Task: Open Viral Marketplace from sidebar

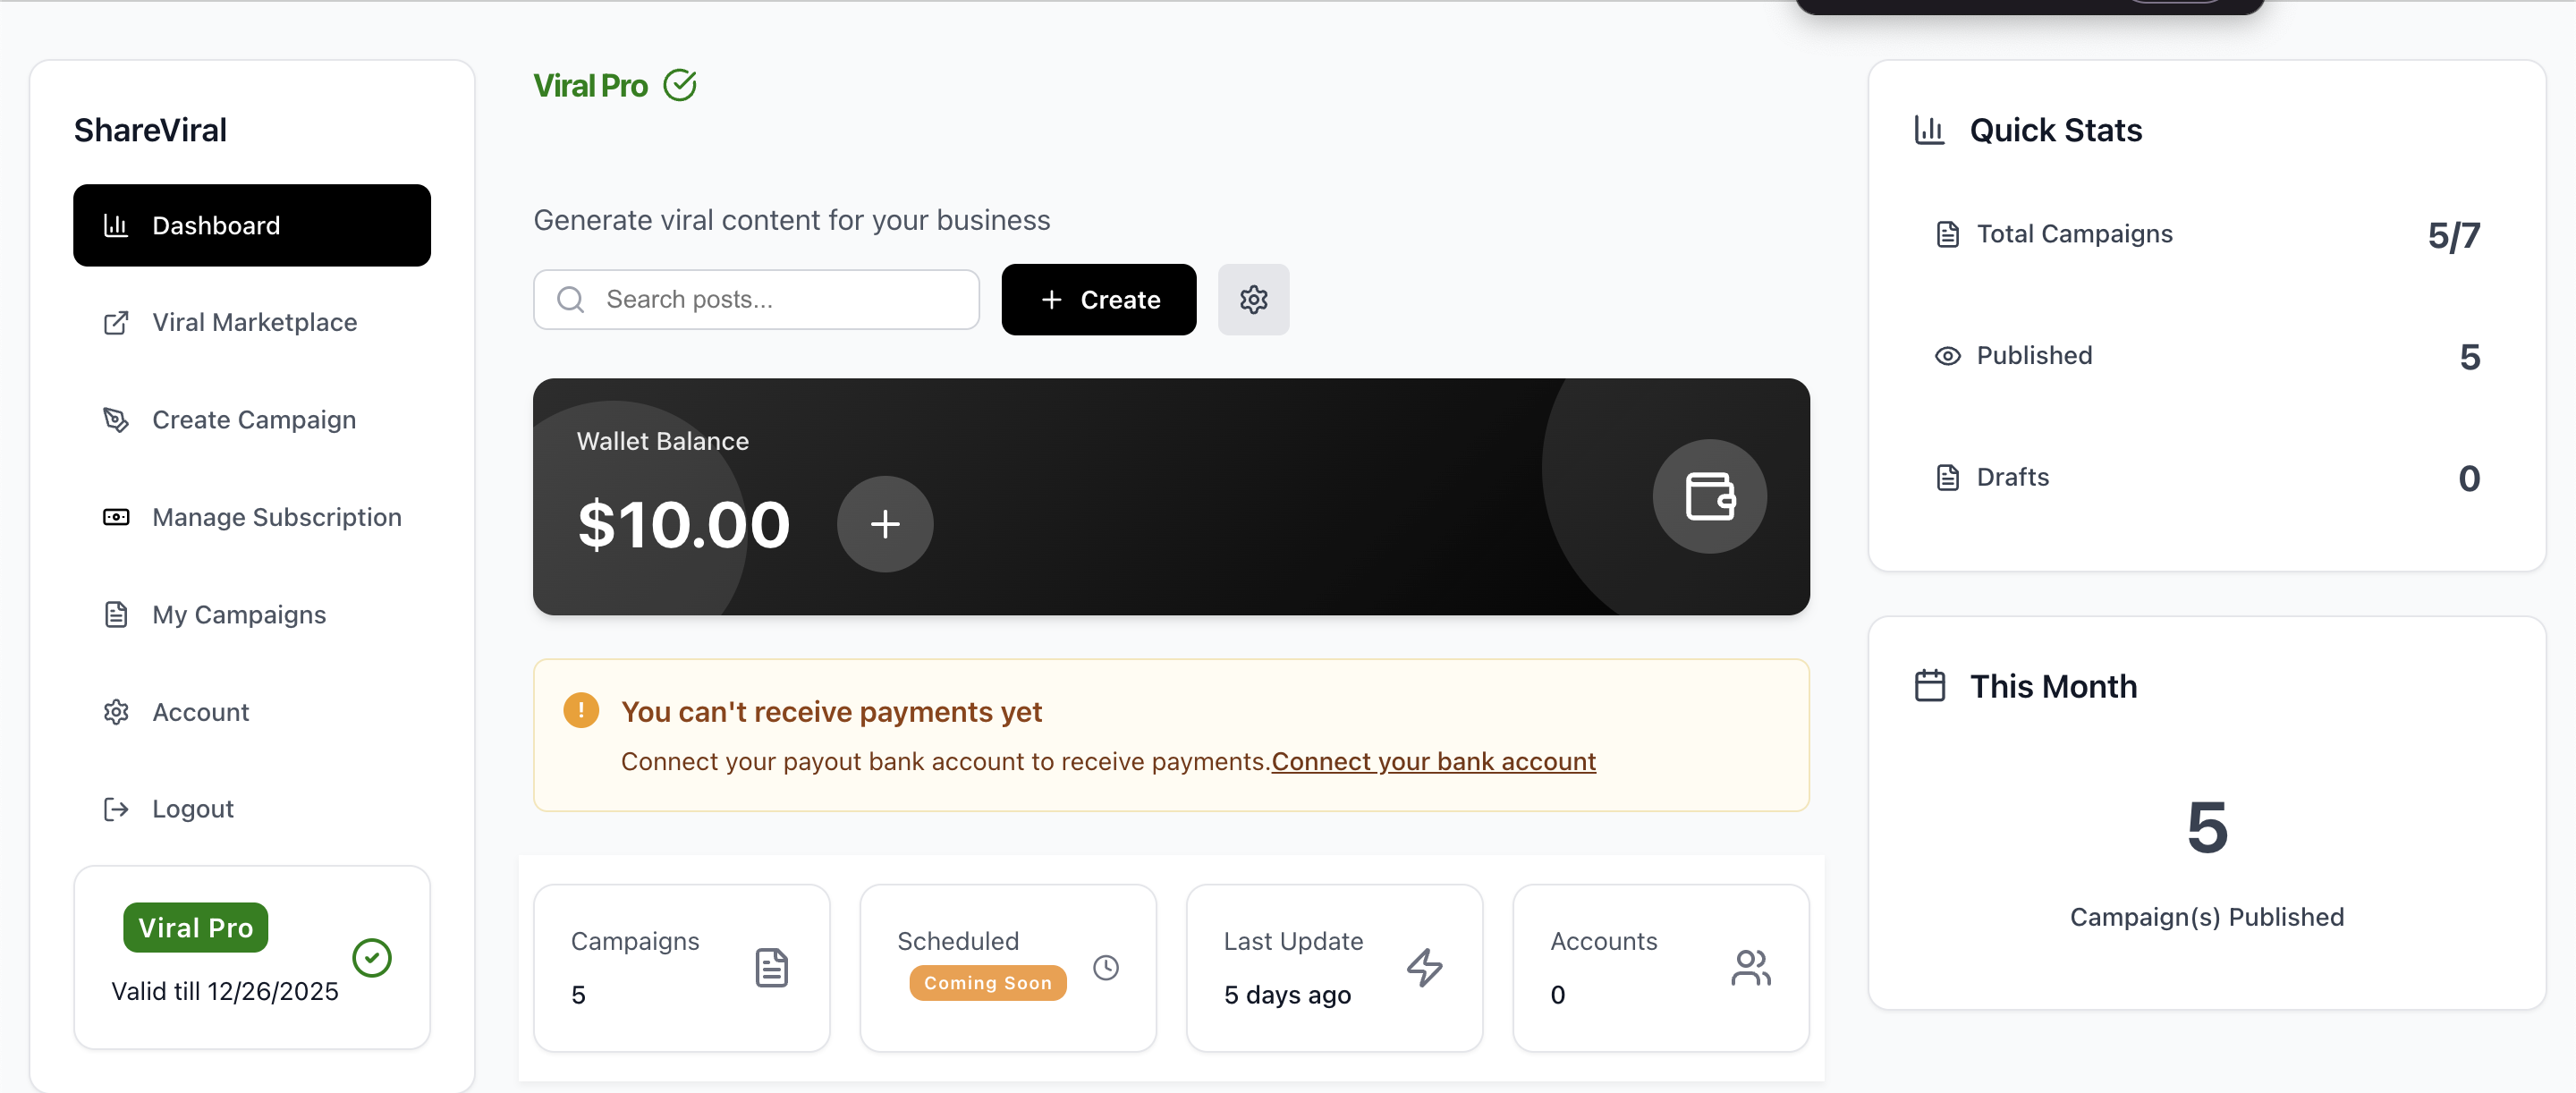Action: tap(253, 322)
